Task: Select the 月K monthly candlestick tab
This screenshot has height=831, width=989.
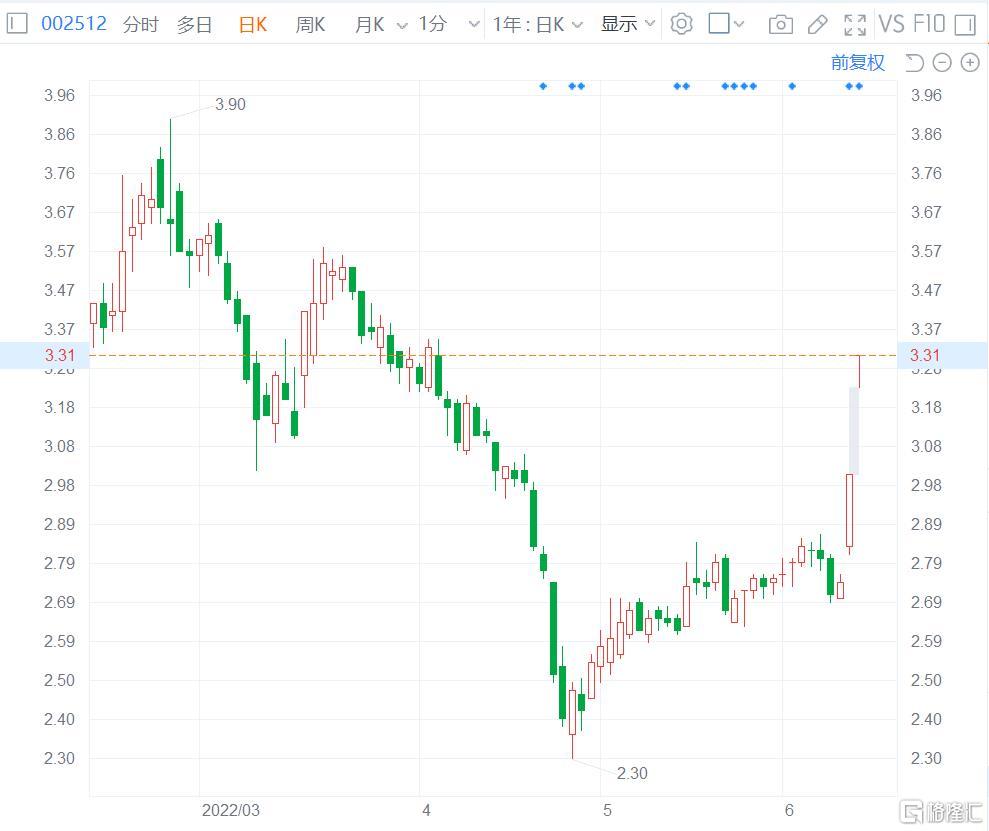Action: (370, 25)
